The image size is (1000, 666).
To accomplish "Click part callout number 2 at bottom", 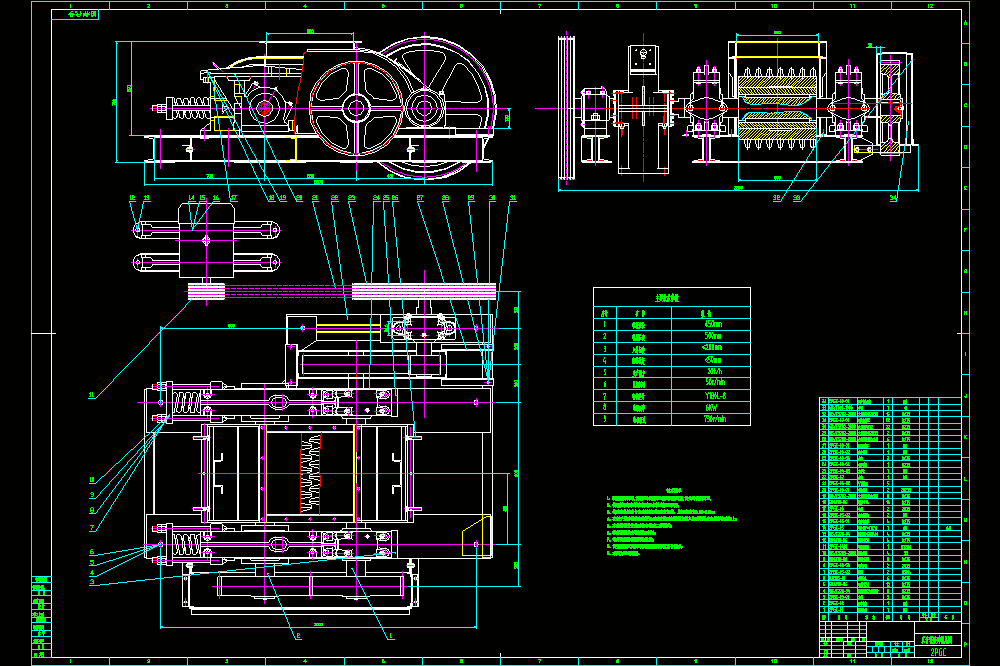I will [x=298, y=636].
